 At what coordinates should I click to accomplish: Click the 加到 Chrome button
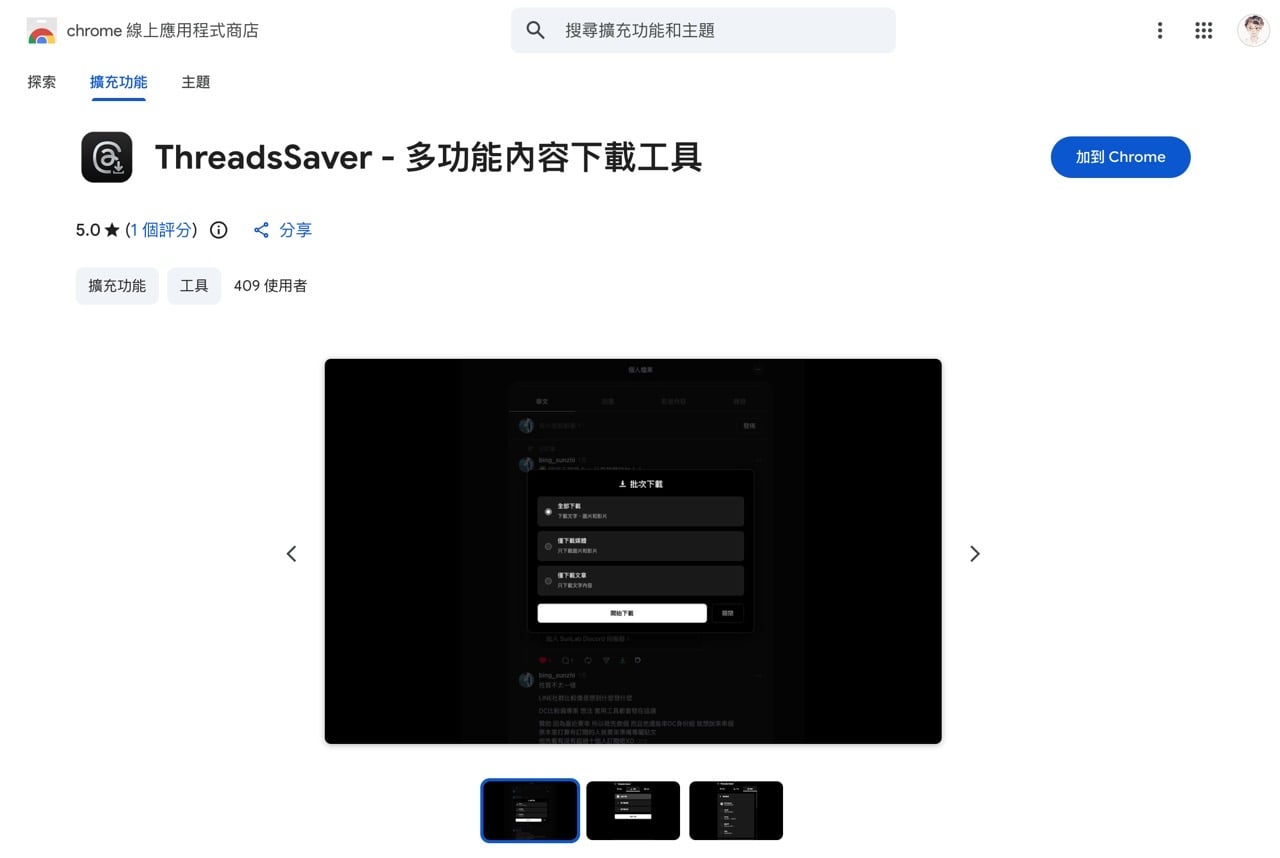point(1120,157)
